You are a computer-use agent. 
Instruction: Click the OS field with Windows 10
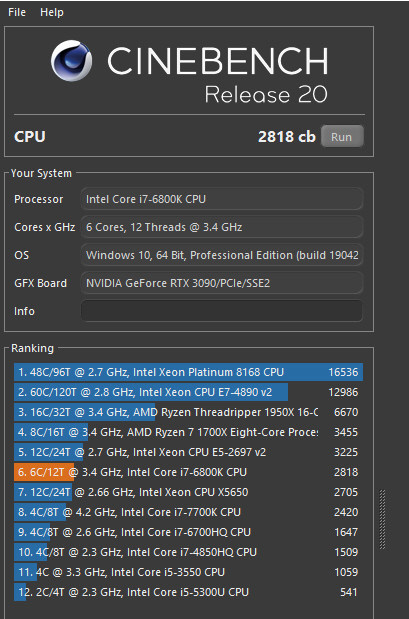(221, 255)
